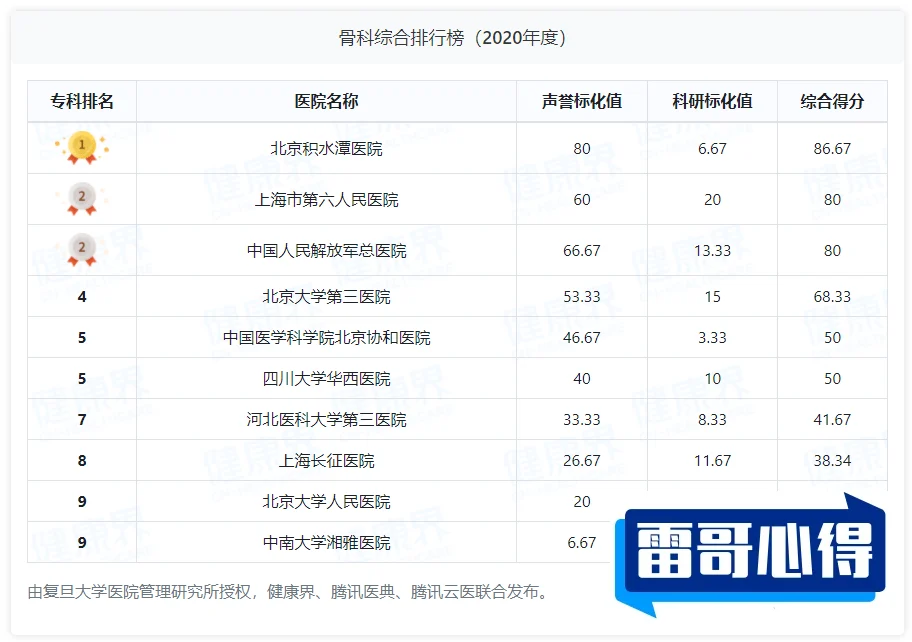The height and width of the screenshot is (642, 912).
Task: Click reputation value 46.67
Action: 582,338
